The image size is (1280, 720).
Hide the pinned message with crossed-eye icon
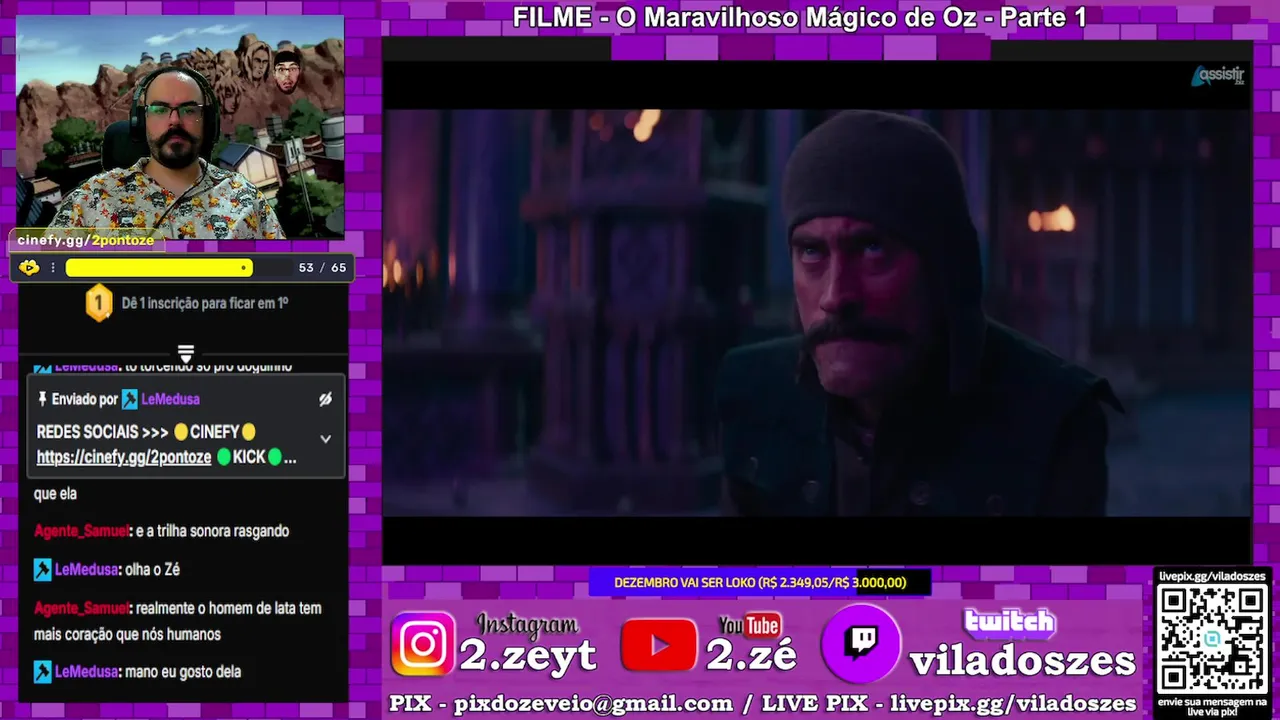(x=325, y=399)
